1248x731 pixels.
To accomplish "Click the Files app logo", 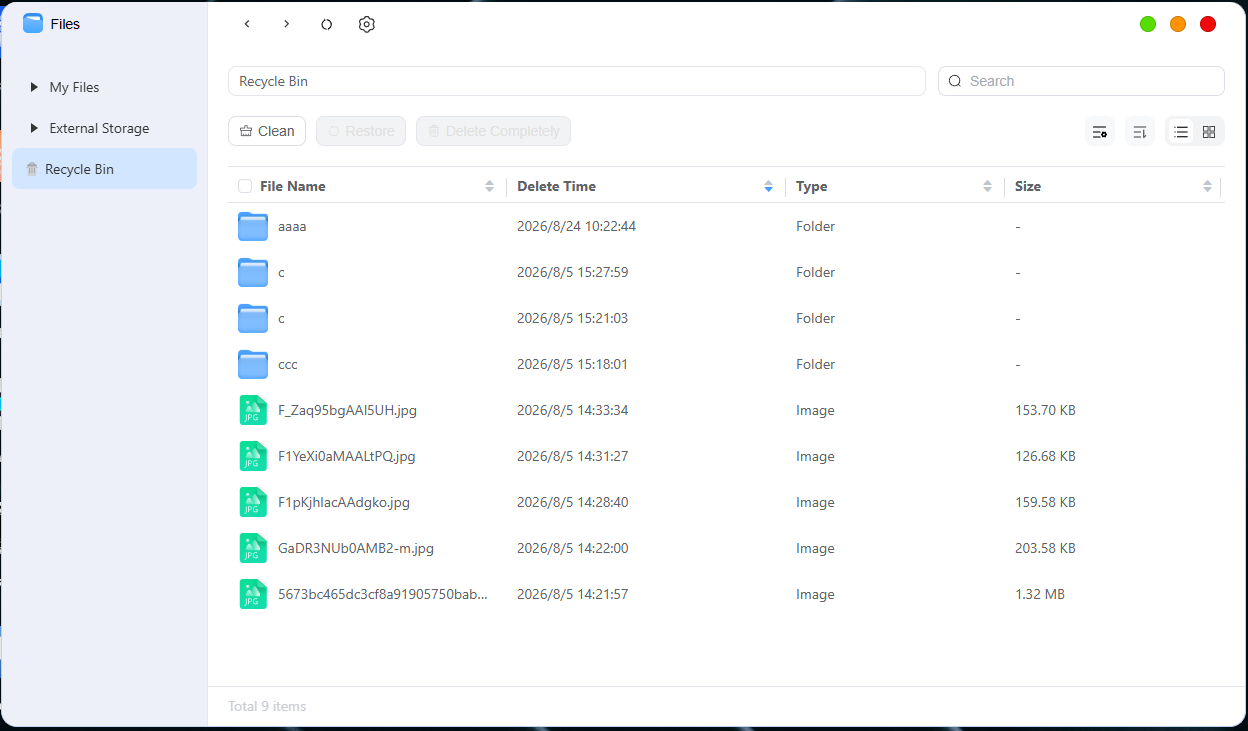I will click(33, 24).
